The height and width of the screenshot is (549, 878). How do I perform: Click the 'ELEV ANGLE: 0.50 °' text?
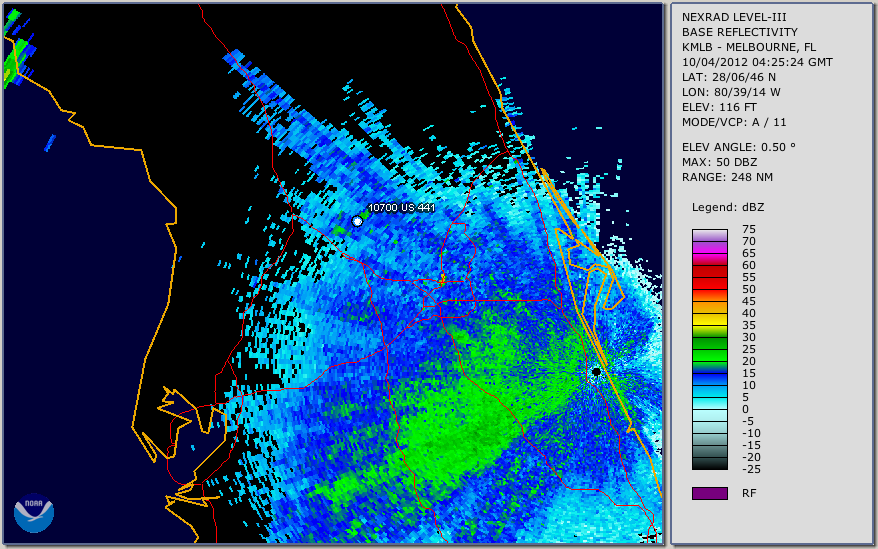tap(739, 147)
